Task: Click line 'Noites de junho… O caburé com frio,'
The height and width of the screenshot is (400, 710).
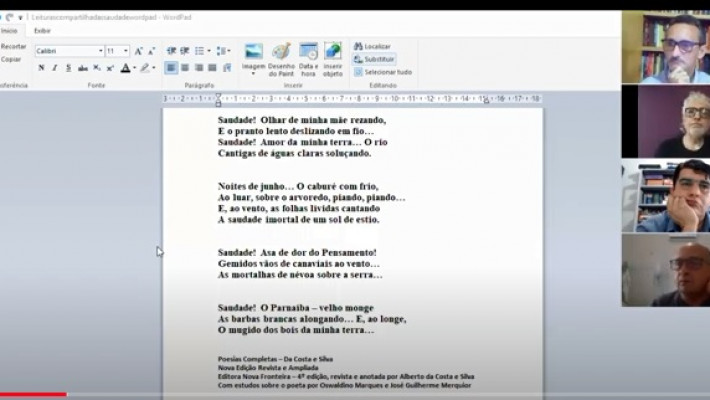Action: [298, 186]
